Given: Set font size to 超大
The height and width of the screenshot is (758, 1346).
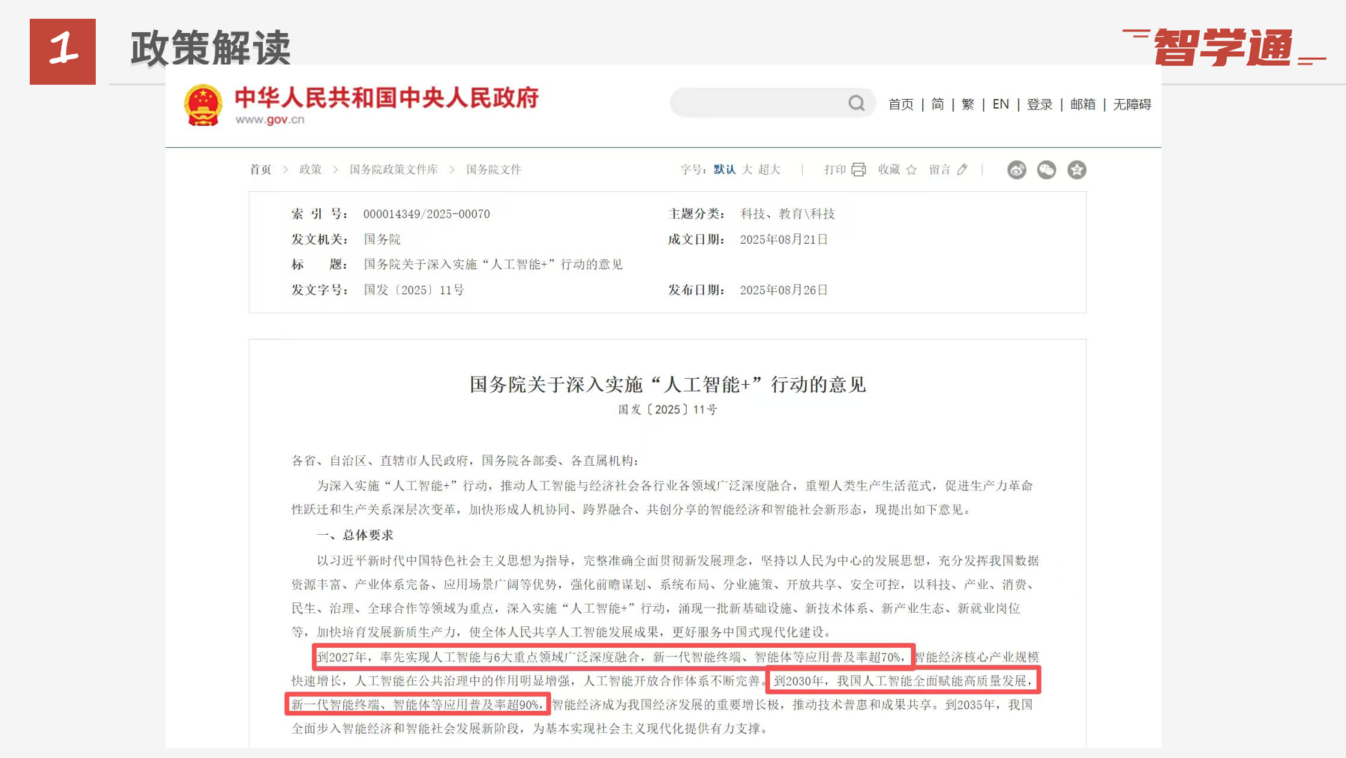Looking at the screenshot, I should (769, 170).
